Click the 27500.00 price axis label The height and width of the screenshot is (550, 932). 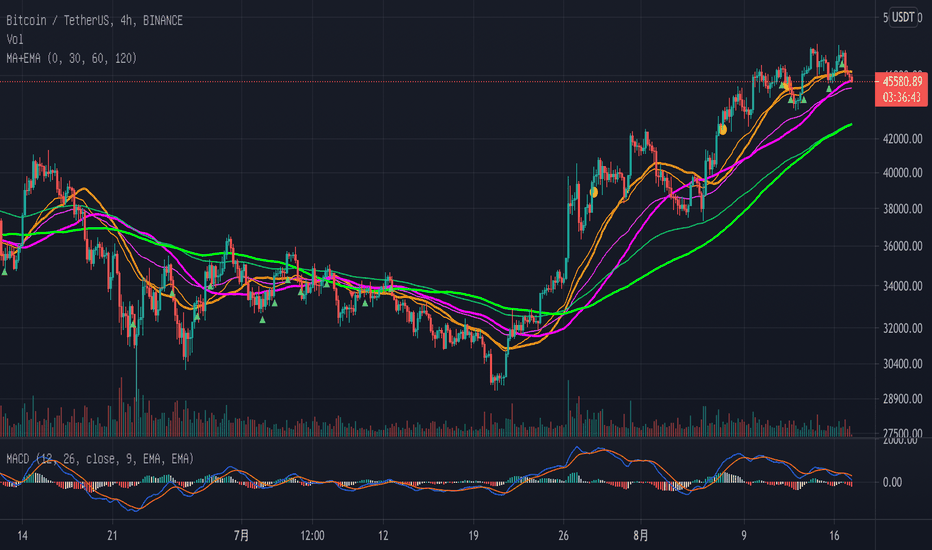[902, 432]
